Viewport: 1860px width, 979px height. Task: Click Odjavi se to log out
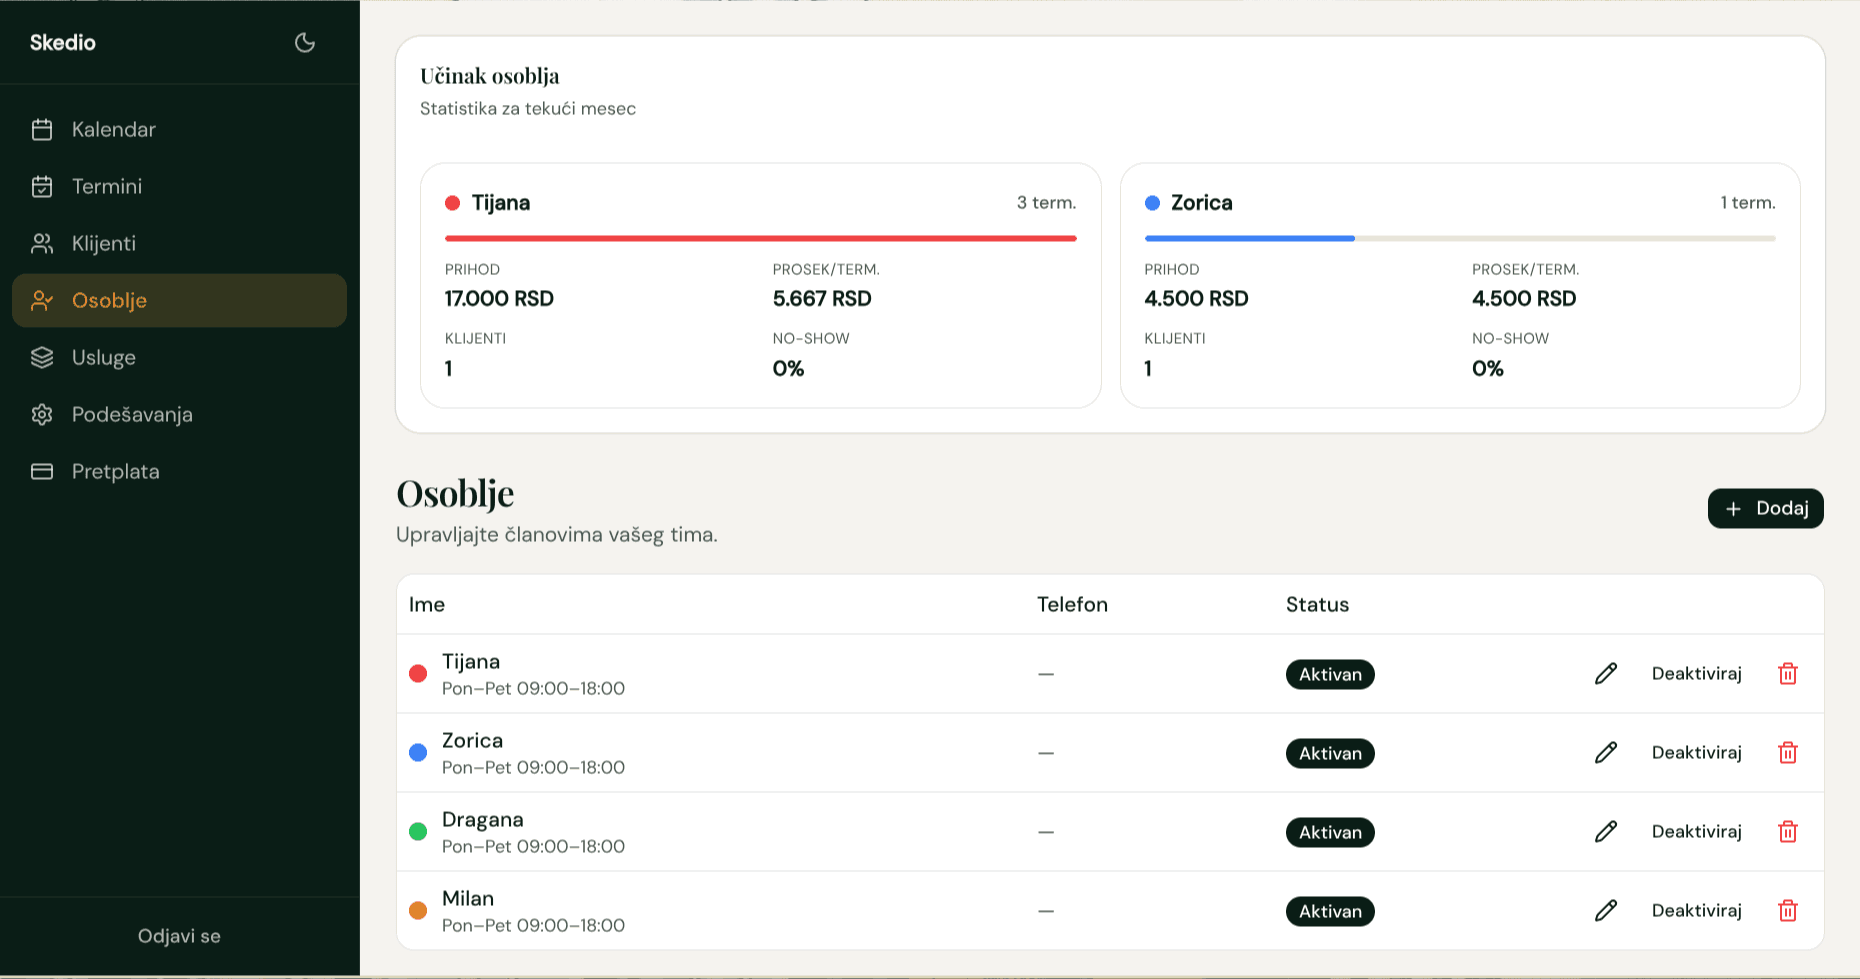(179, 936)
